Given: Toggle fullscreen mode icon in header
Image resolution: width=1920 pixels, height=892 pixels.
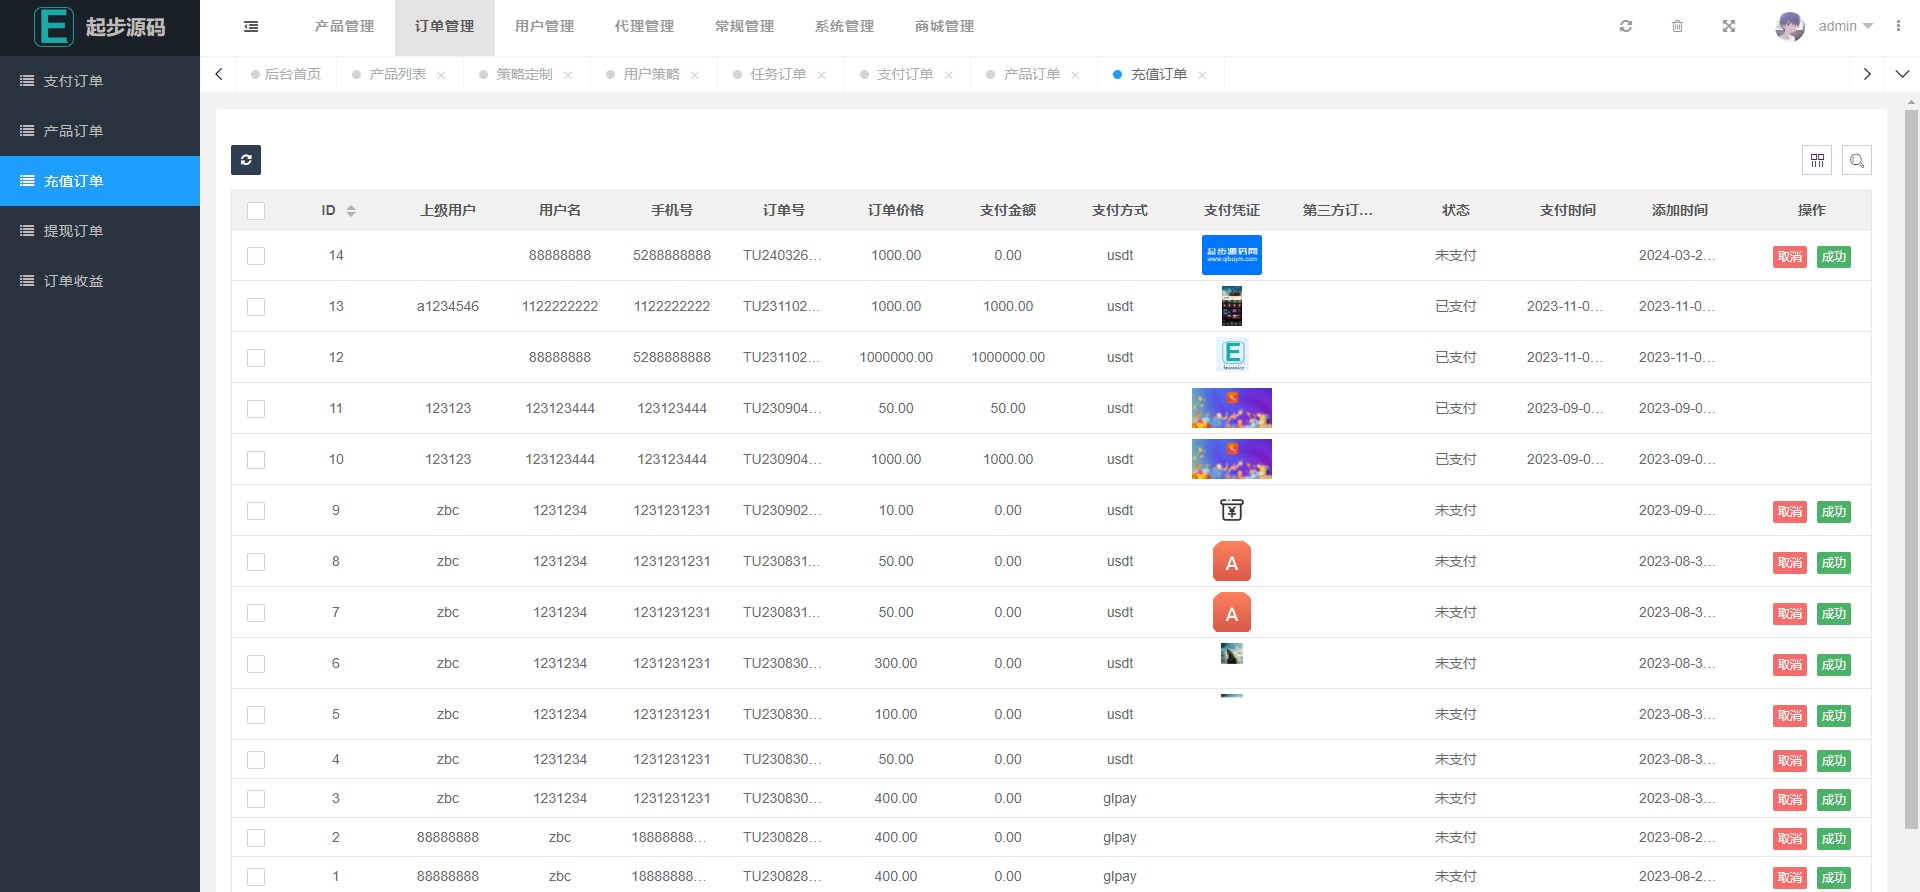Looking at the screenshot, I should coord(1729,26).
